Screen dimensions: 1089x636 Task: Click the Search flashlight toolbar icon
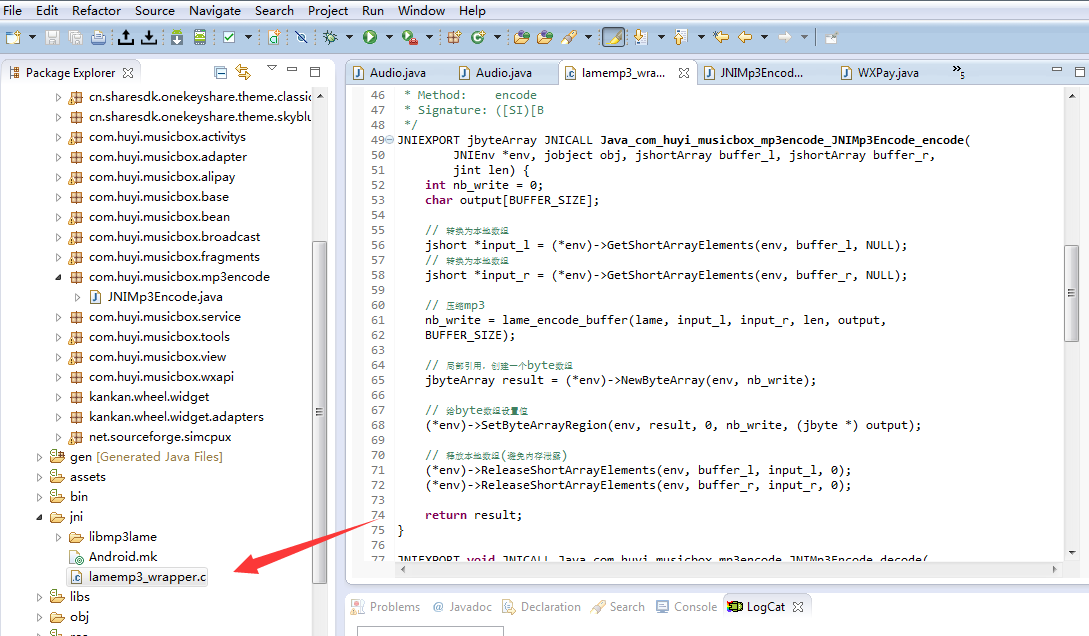coord(570,37)
